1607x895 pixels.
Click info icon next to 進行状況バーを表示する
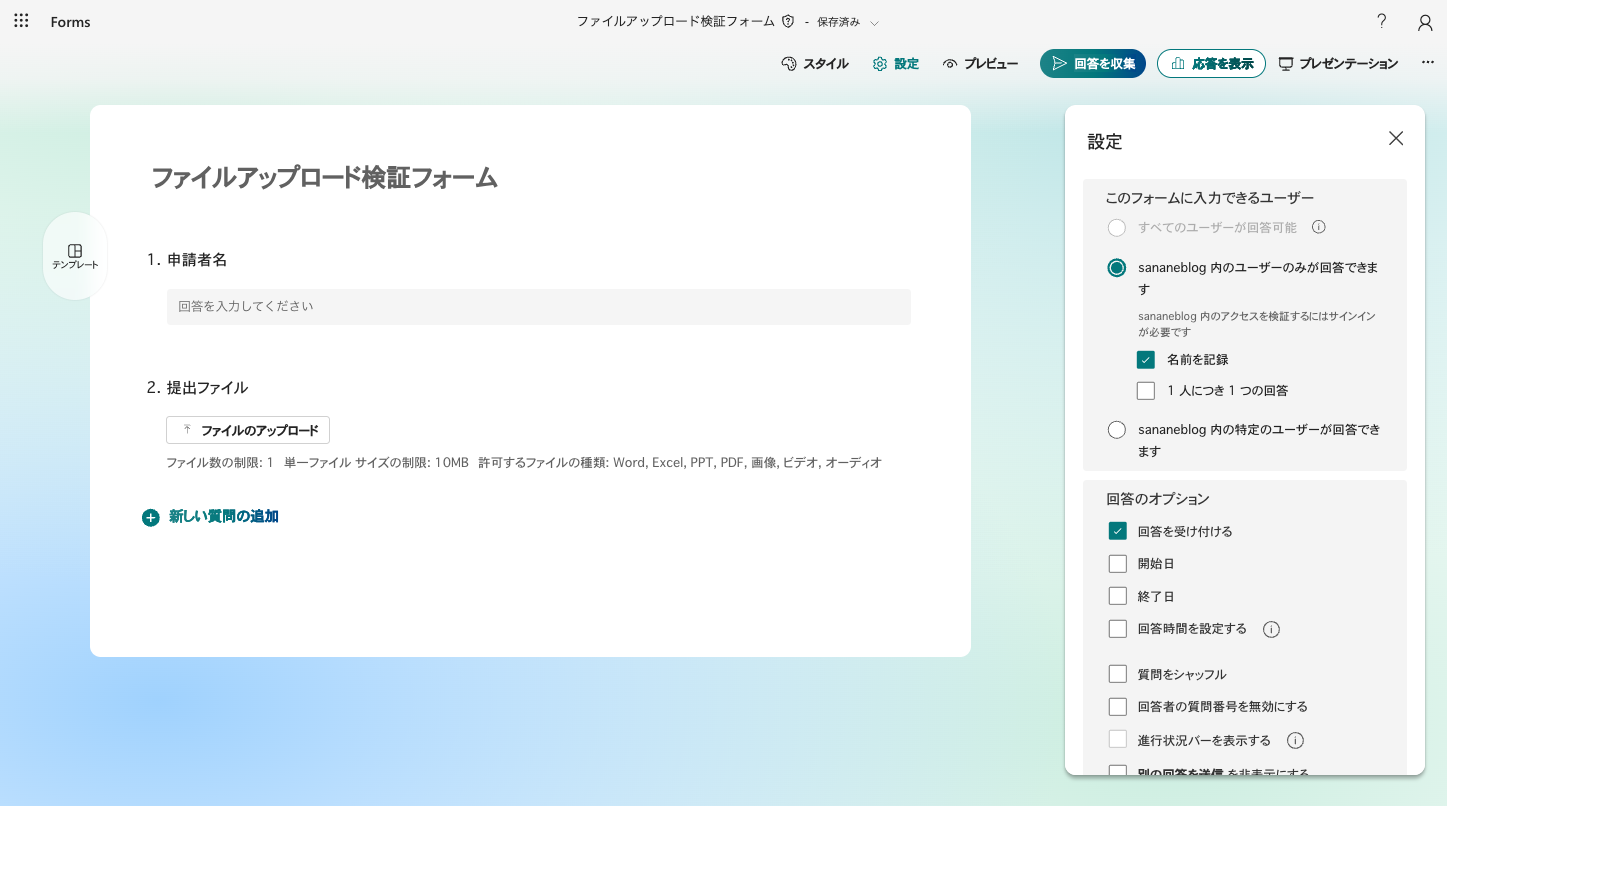point(1295,740)
